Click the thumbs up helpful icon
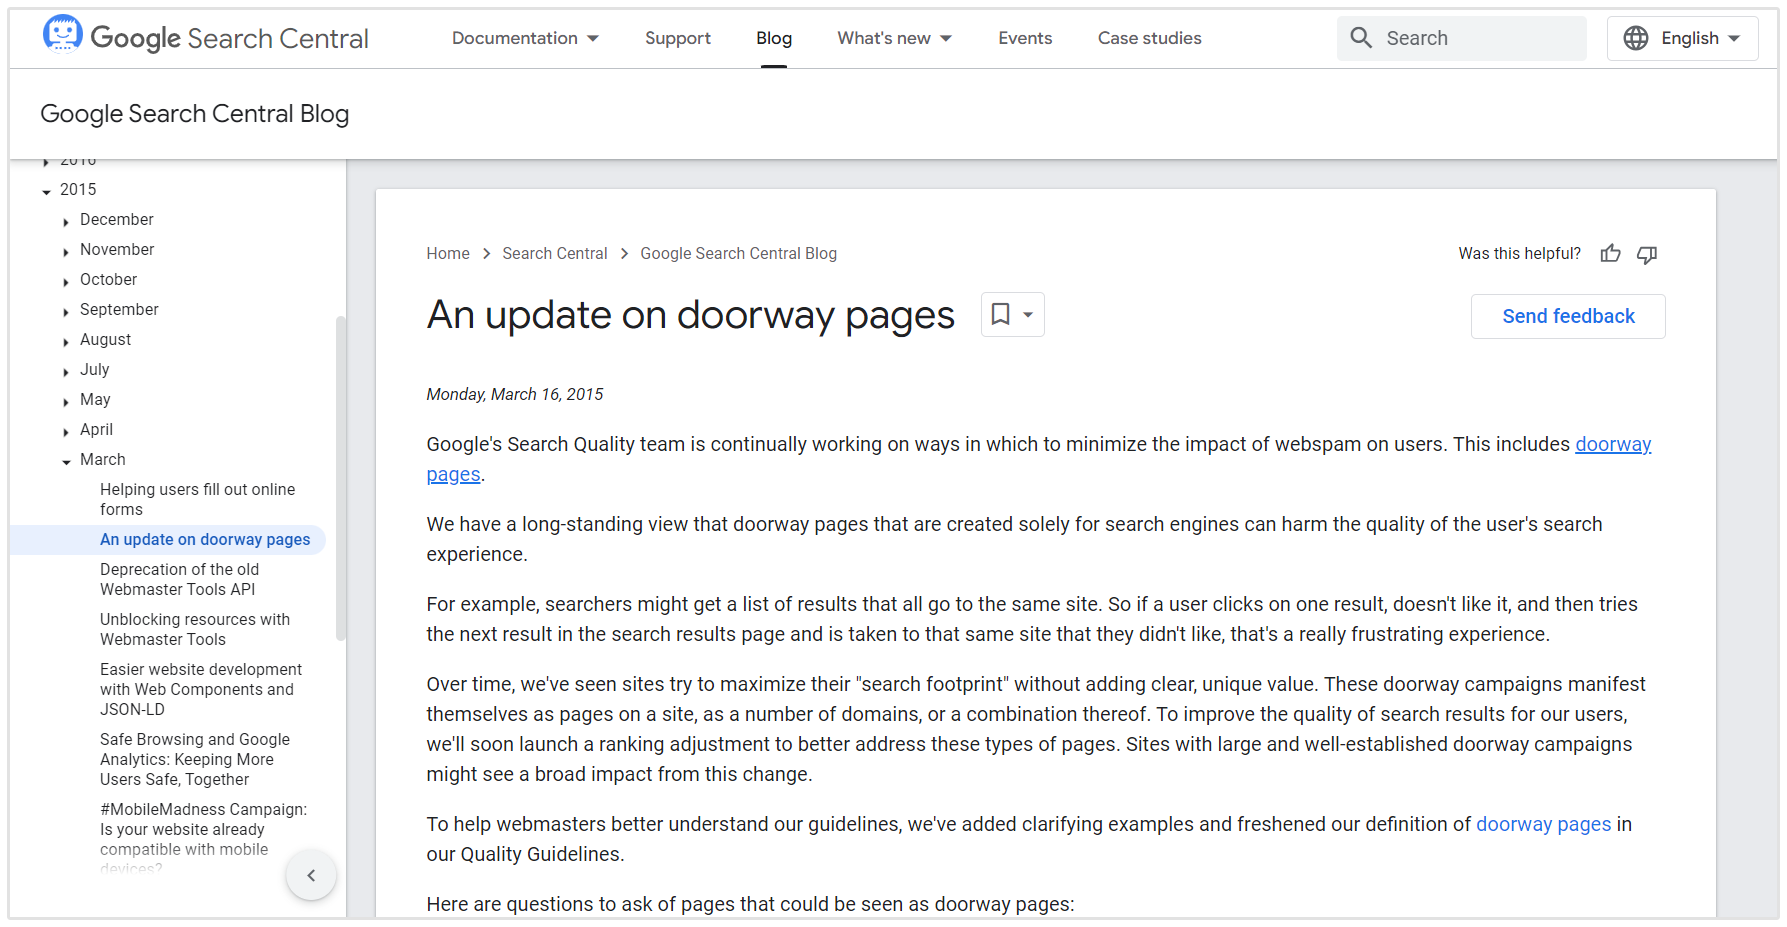Screen dimensions: 1787x927 (1610, 254)
